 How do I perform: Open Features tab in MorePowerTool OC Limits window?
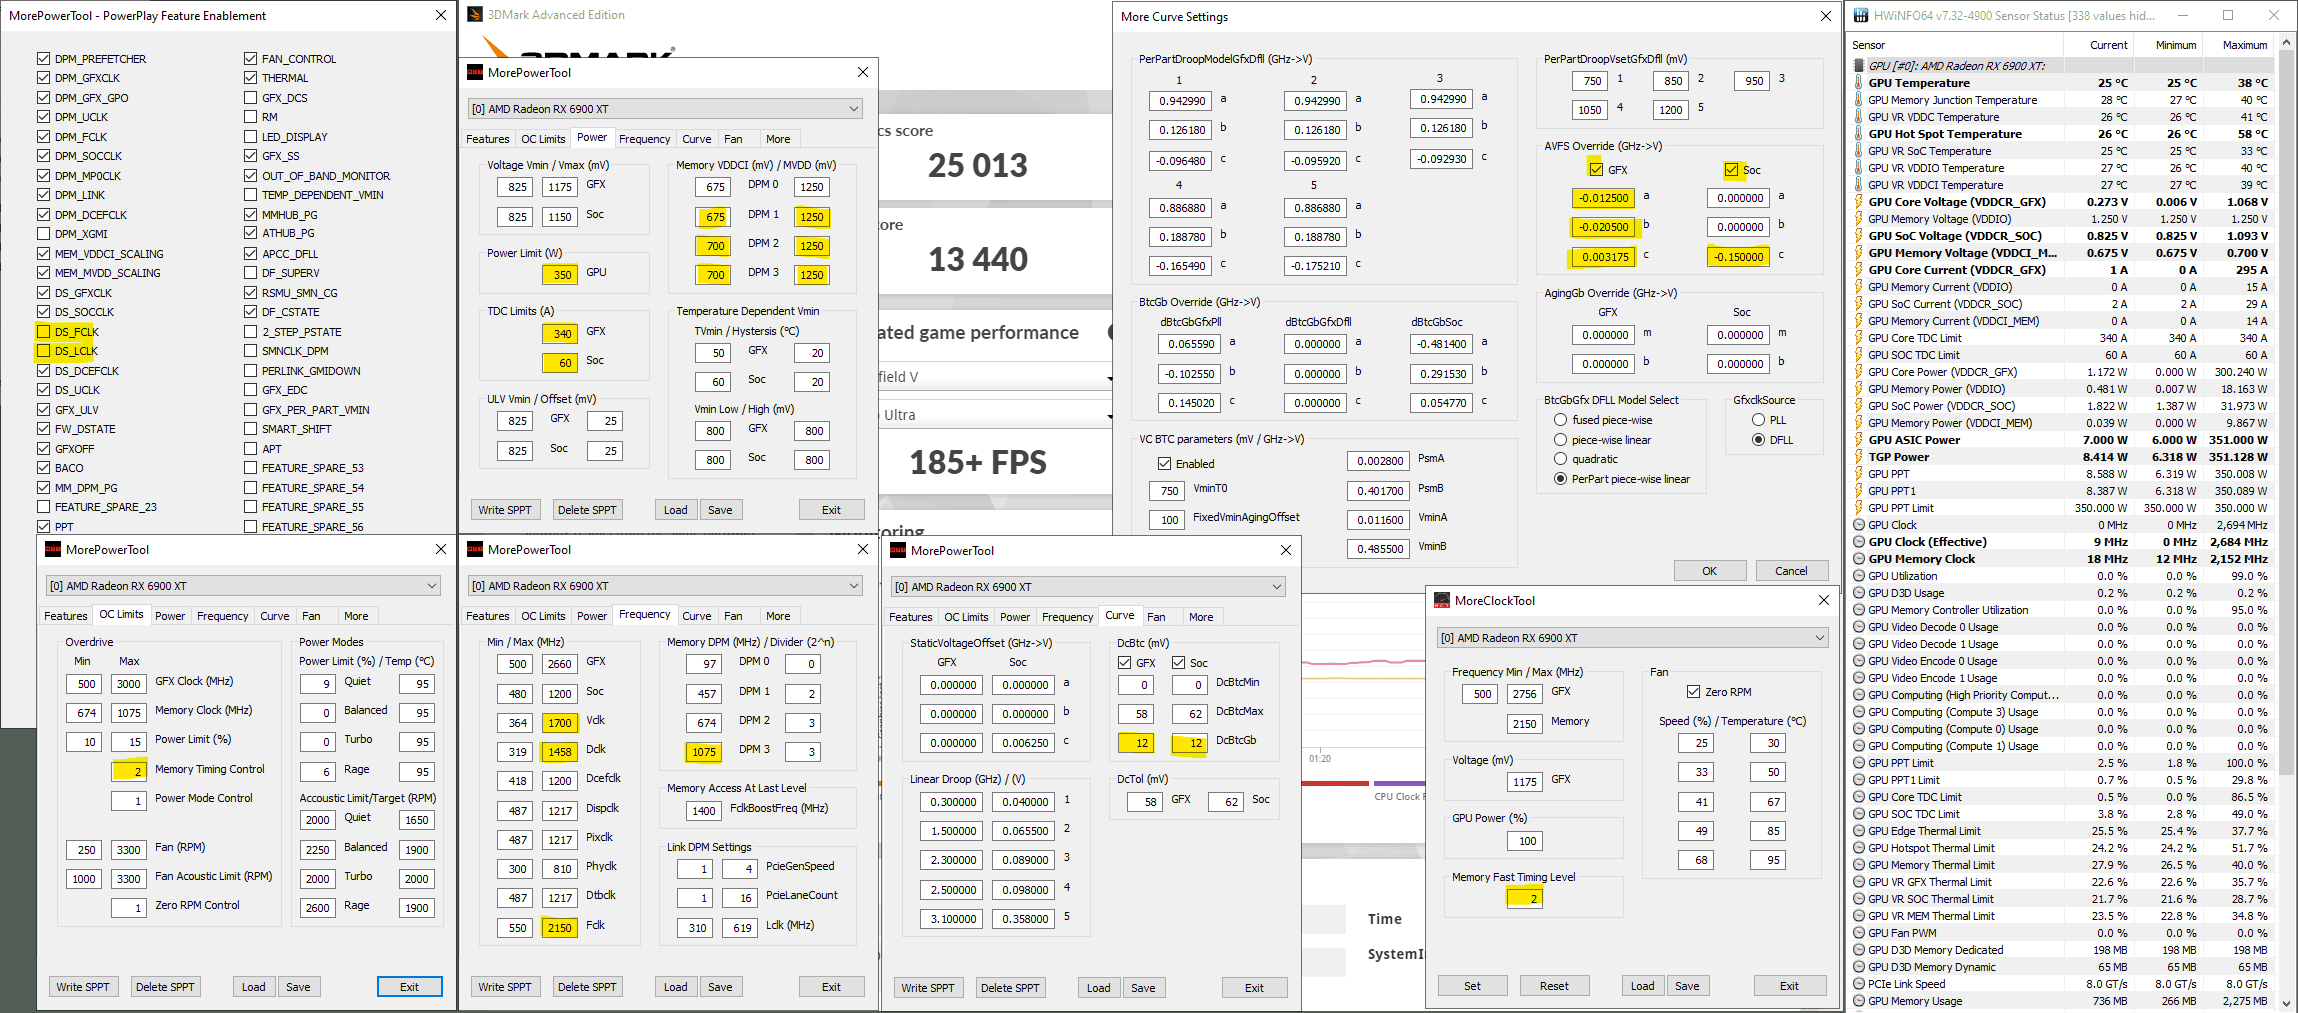pos(66,616)
